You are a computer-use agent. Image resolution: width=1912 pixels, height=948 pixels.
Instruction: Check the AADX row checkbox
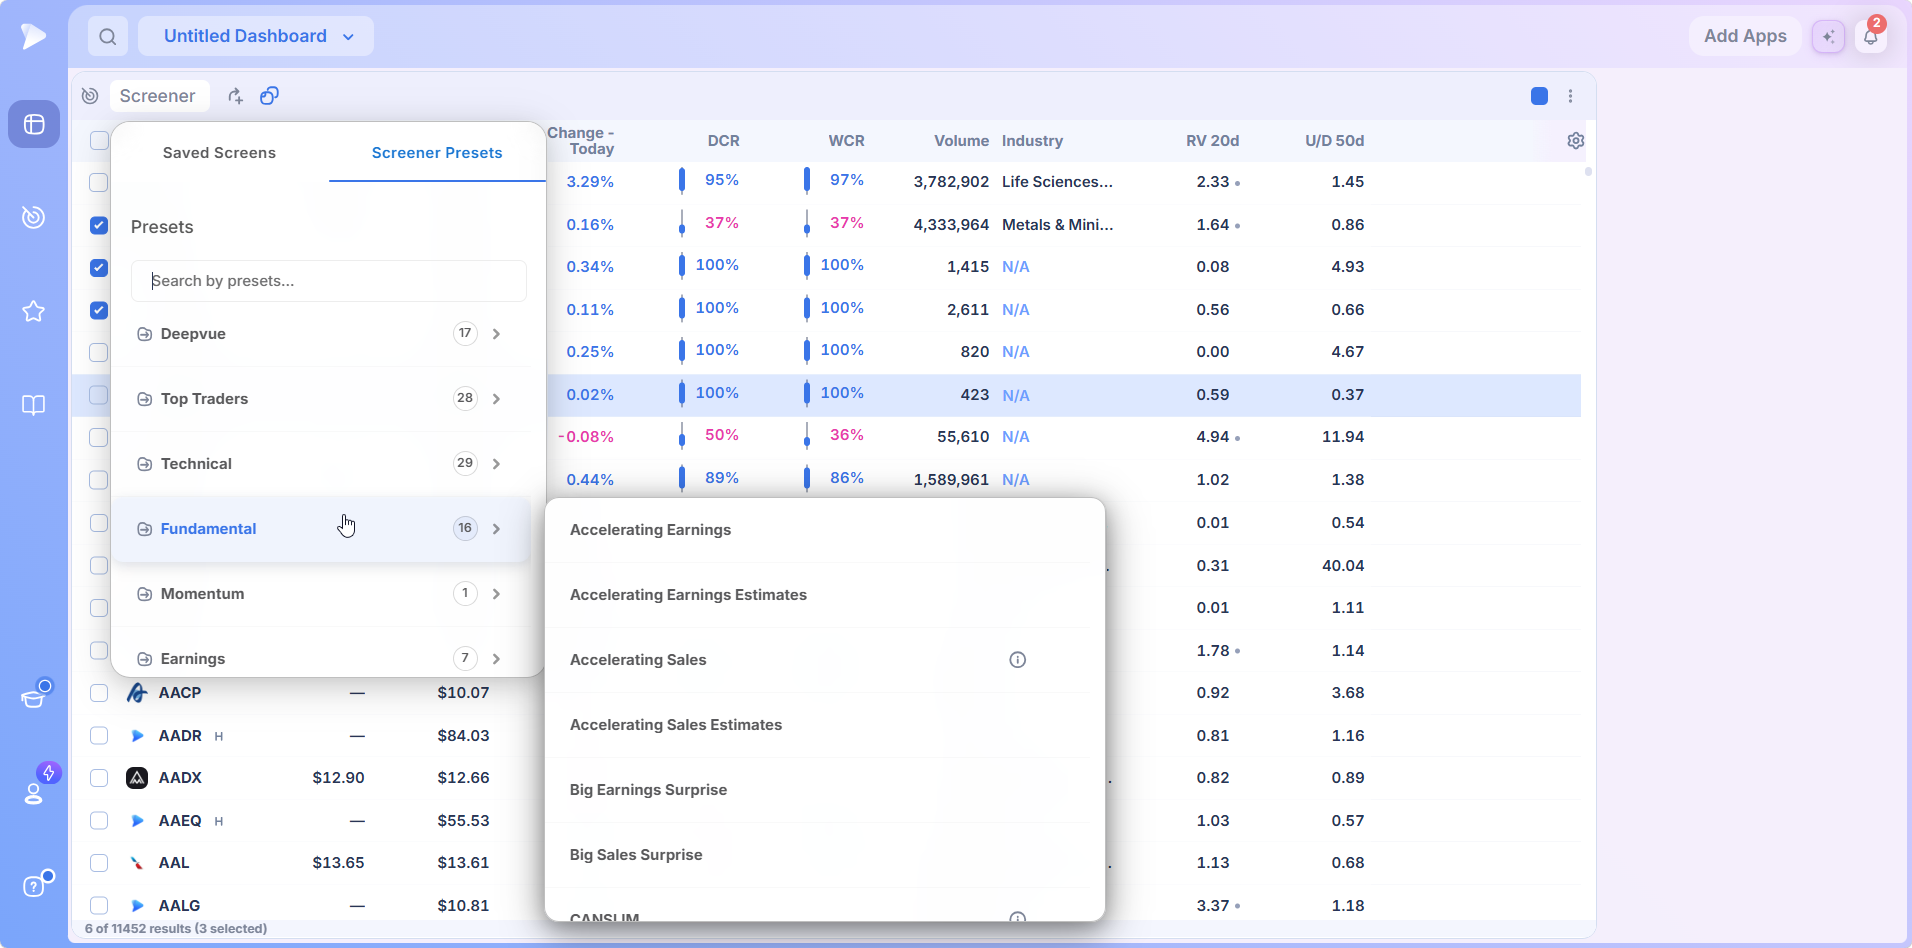point(99,778)
